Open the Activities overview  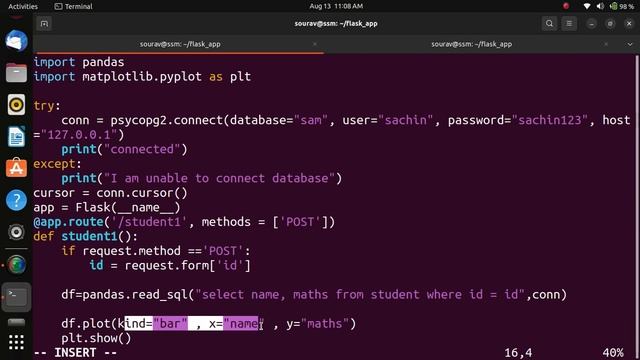point(23,6)
